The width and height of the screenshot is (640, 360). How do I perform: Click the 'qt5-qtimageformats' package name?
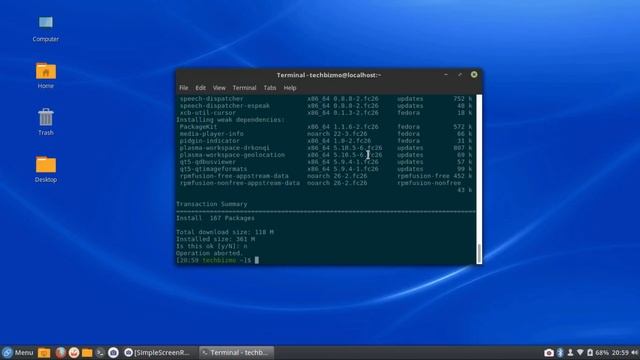pos(213,169)
